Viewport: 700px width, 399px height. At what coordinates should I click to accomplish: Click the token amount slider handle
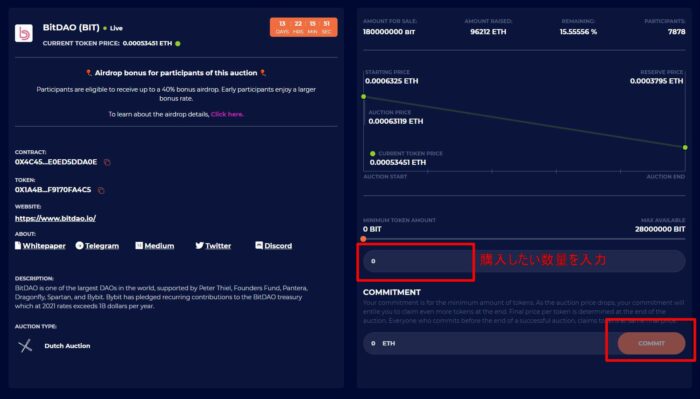coord(363,239)
